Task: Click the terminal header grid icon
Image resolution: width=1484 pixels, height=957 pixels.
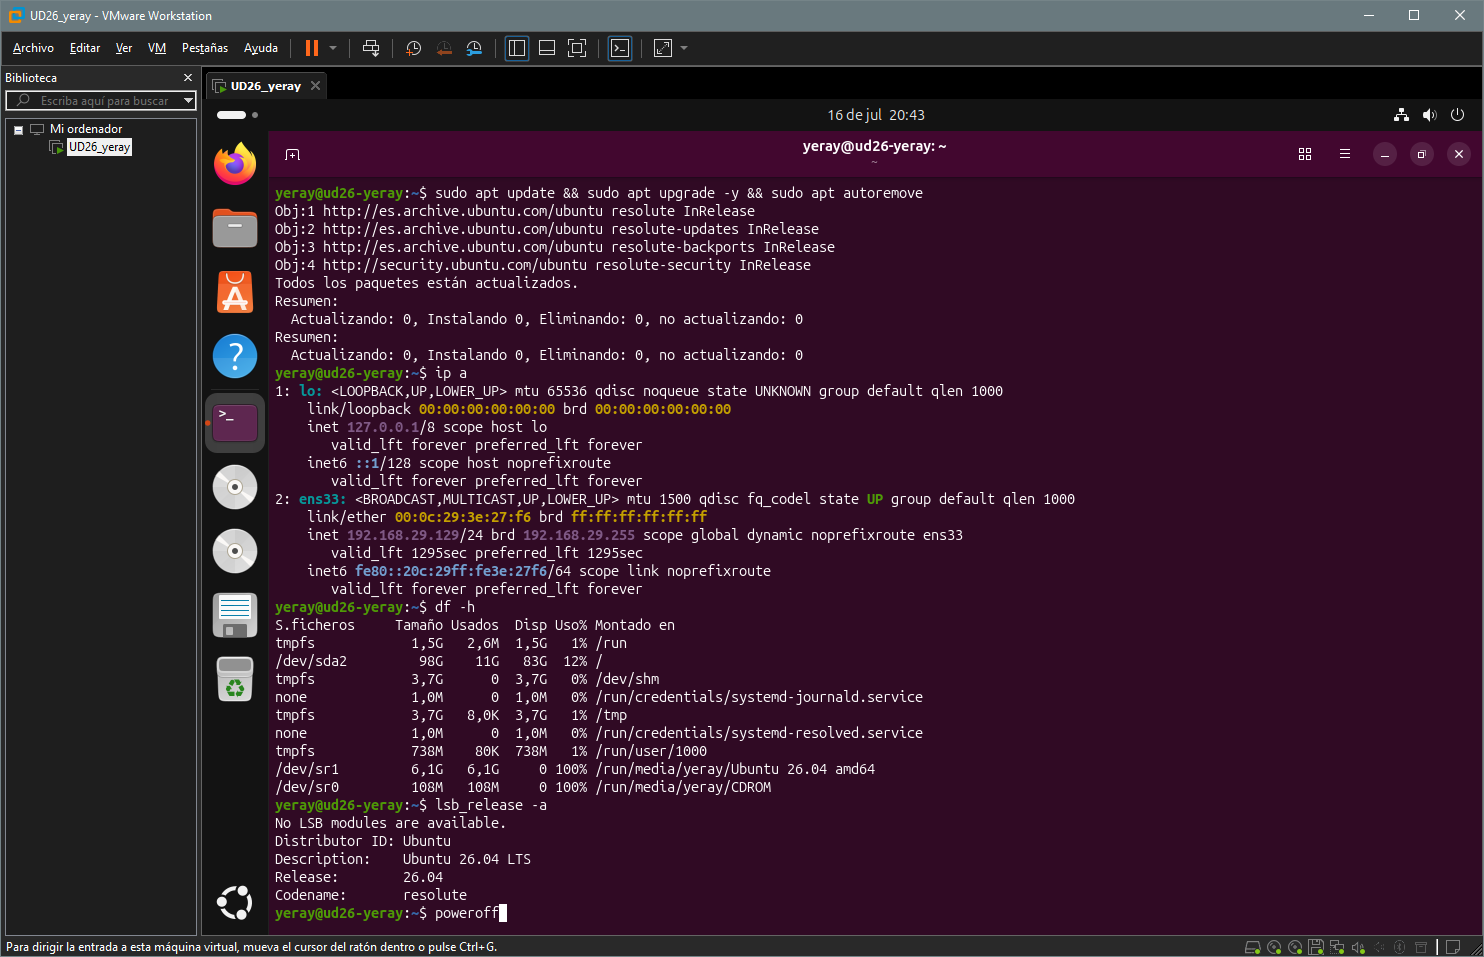Action: coord(1305,154)
